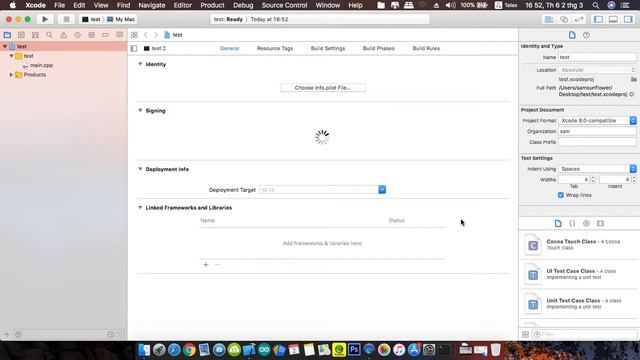Add a linked framework with plus
Viewport: 640px width, 360px height.
point(206,264)
